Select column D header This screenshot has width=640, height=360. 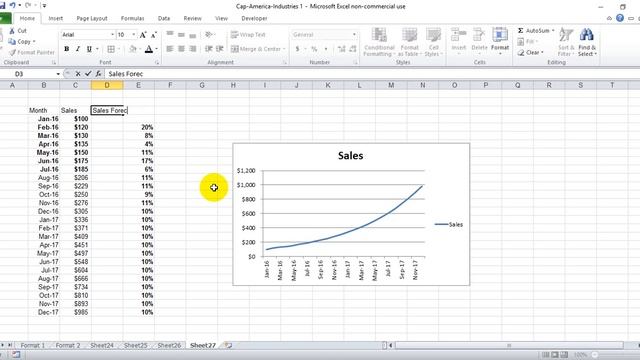[107, 85]
